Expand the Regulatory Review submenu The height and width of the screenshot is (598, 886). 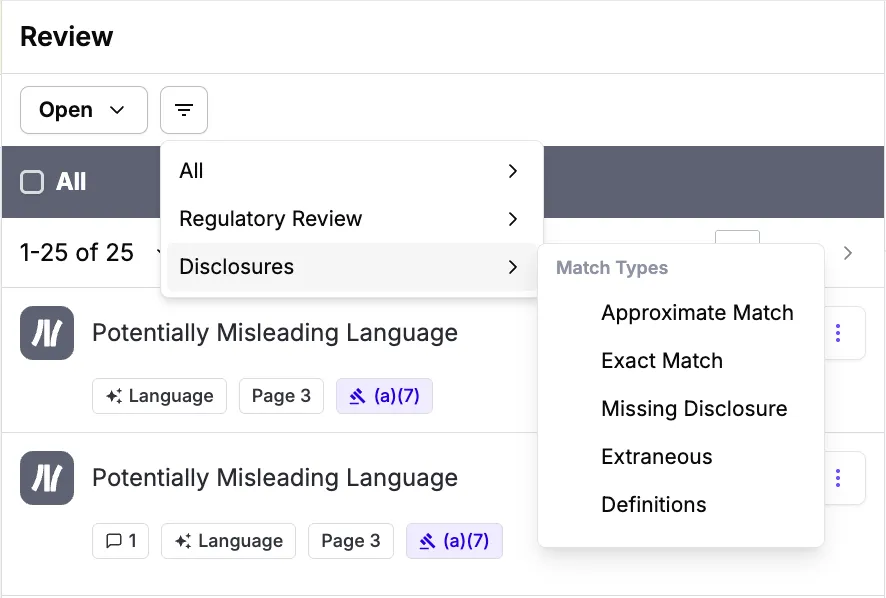pos(351,219)
